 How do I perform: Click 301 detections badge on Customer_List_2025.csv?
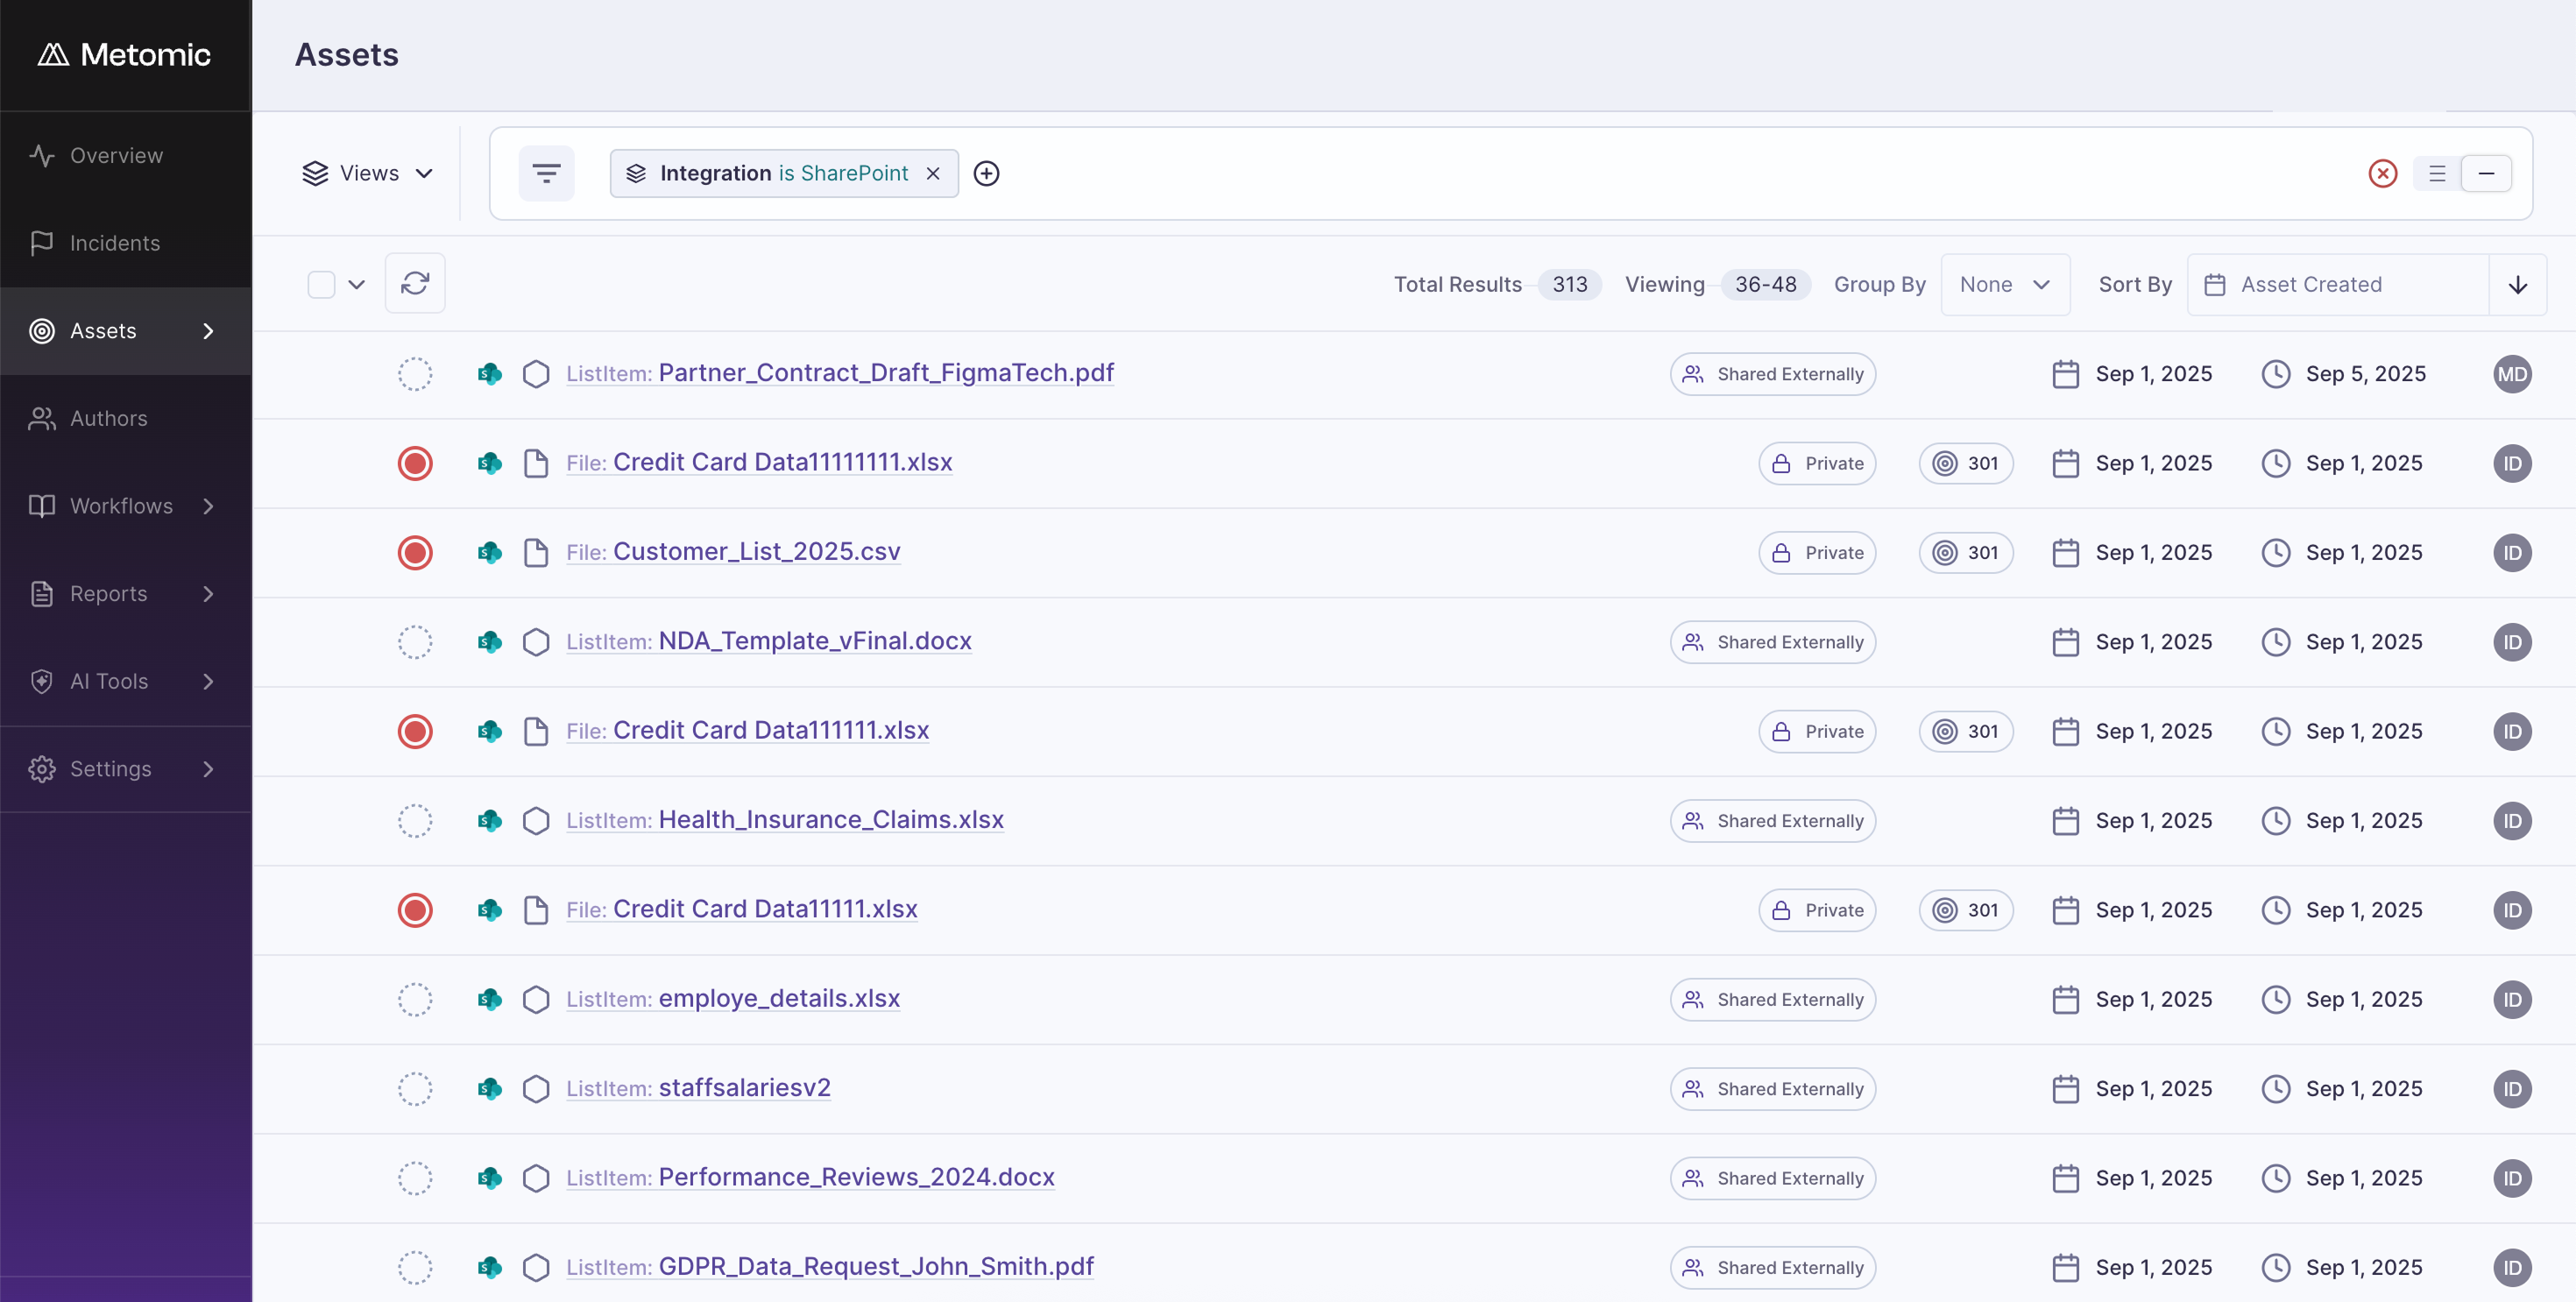pos(1966,553)
